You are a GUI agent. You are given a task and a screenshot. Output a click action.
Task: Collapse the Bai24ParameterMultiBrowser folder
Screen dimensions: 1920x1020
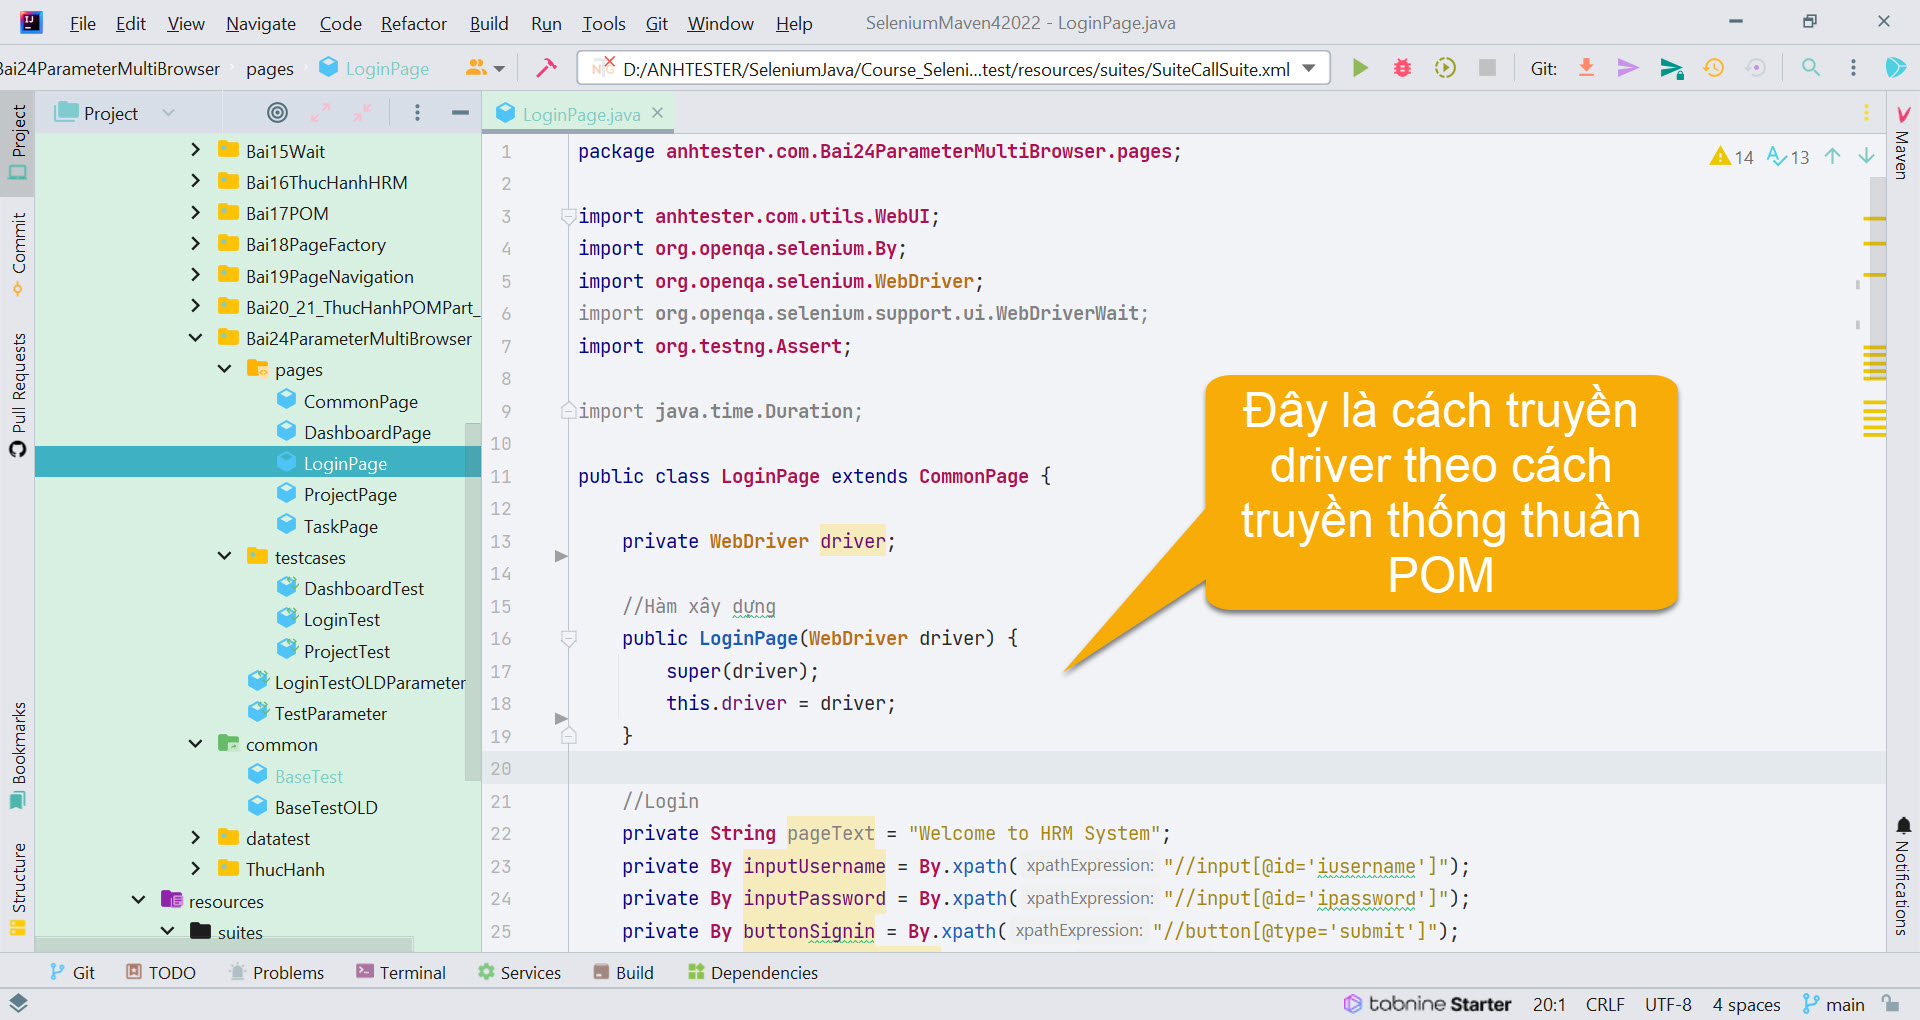(195, 338)
